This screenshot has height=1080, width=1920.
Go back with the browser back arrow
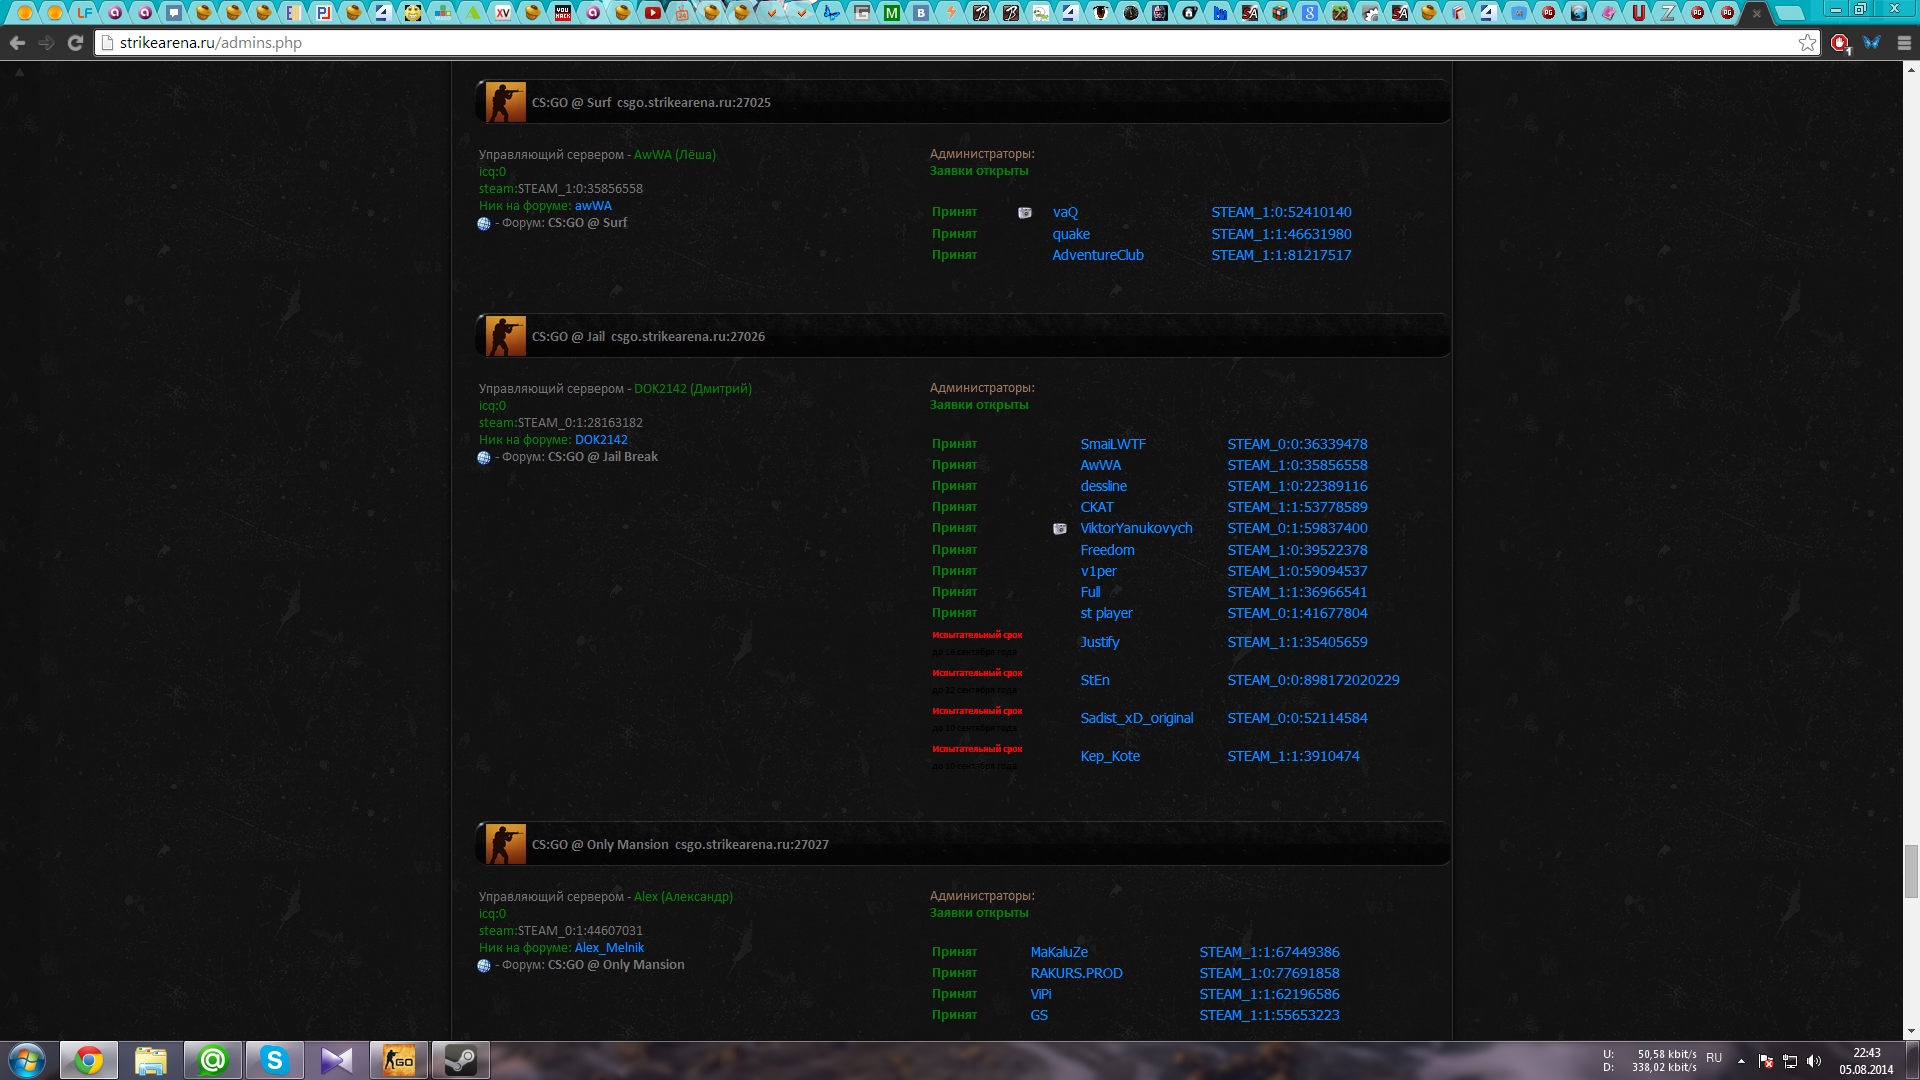[x=17, y=43]
